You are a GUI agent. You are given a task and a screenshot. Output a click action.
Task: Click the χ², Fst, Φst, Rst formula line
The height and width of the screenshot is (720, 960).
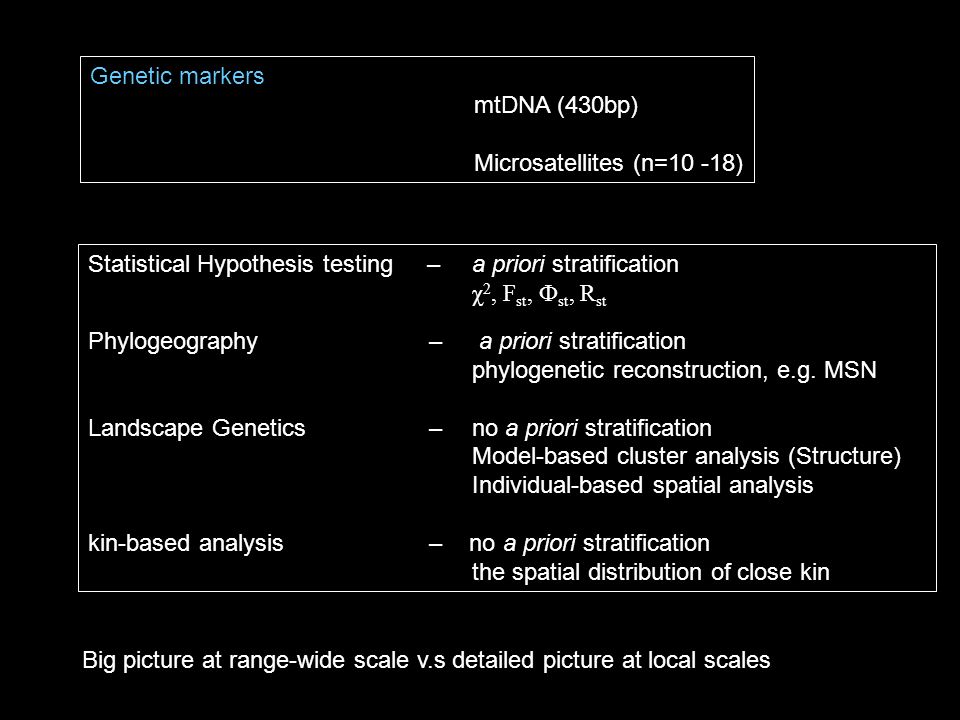coord(539,294)
